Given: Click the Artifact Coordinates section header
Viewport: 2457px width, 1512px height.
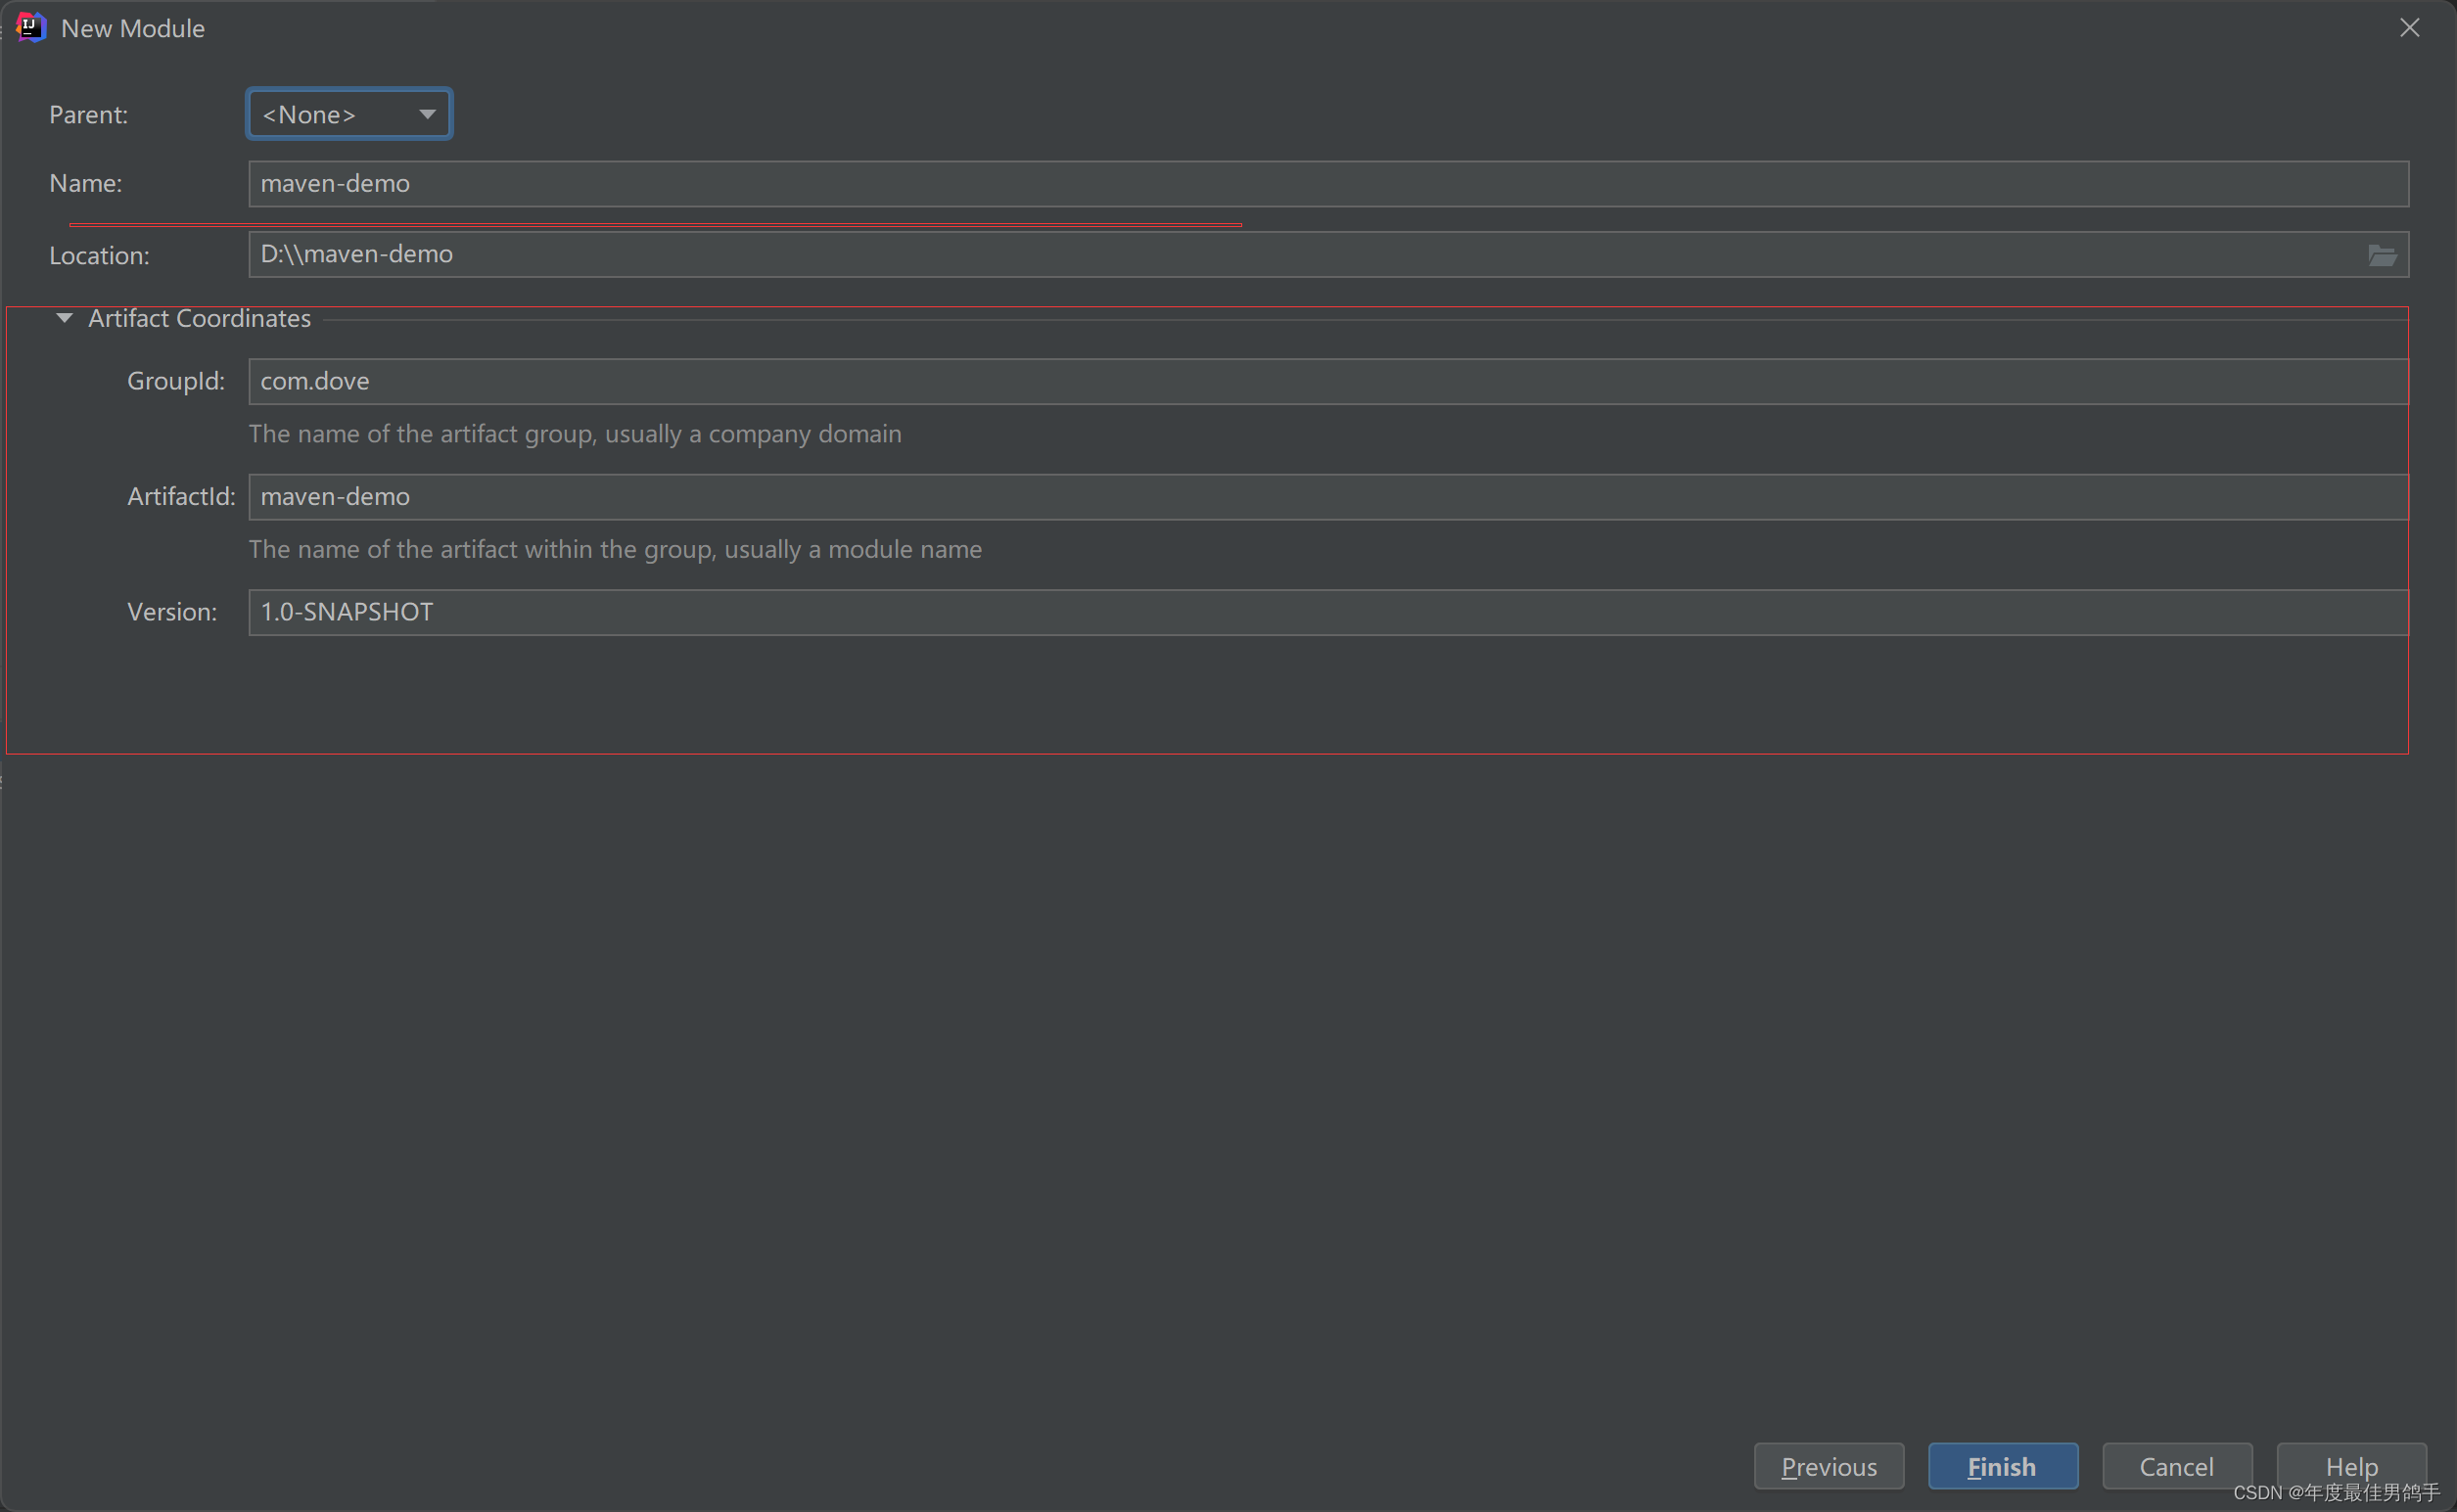Looking at the screenshot, I should tap(200, 318).
